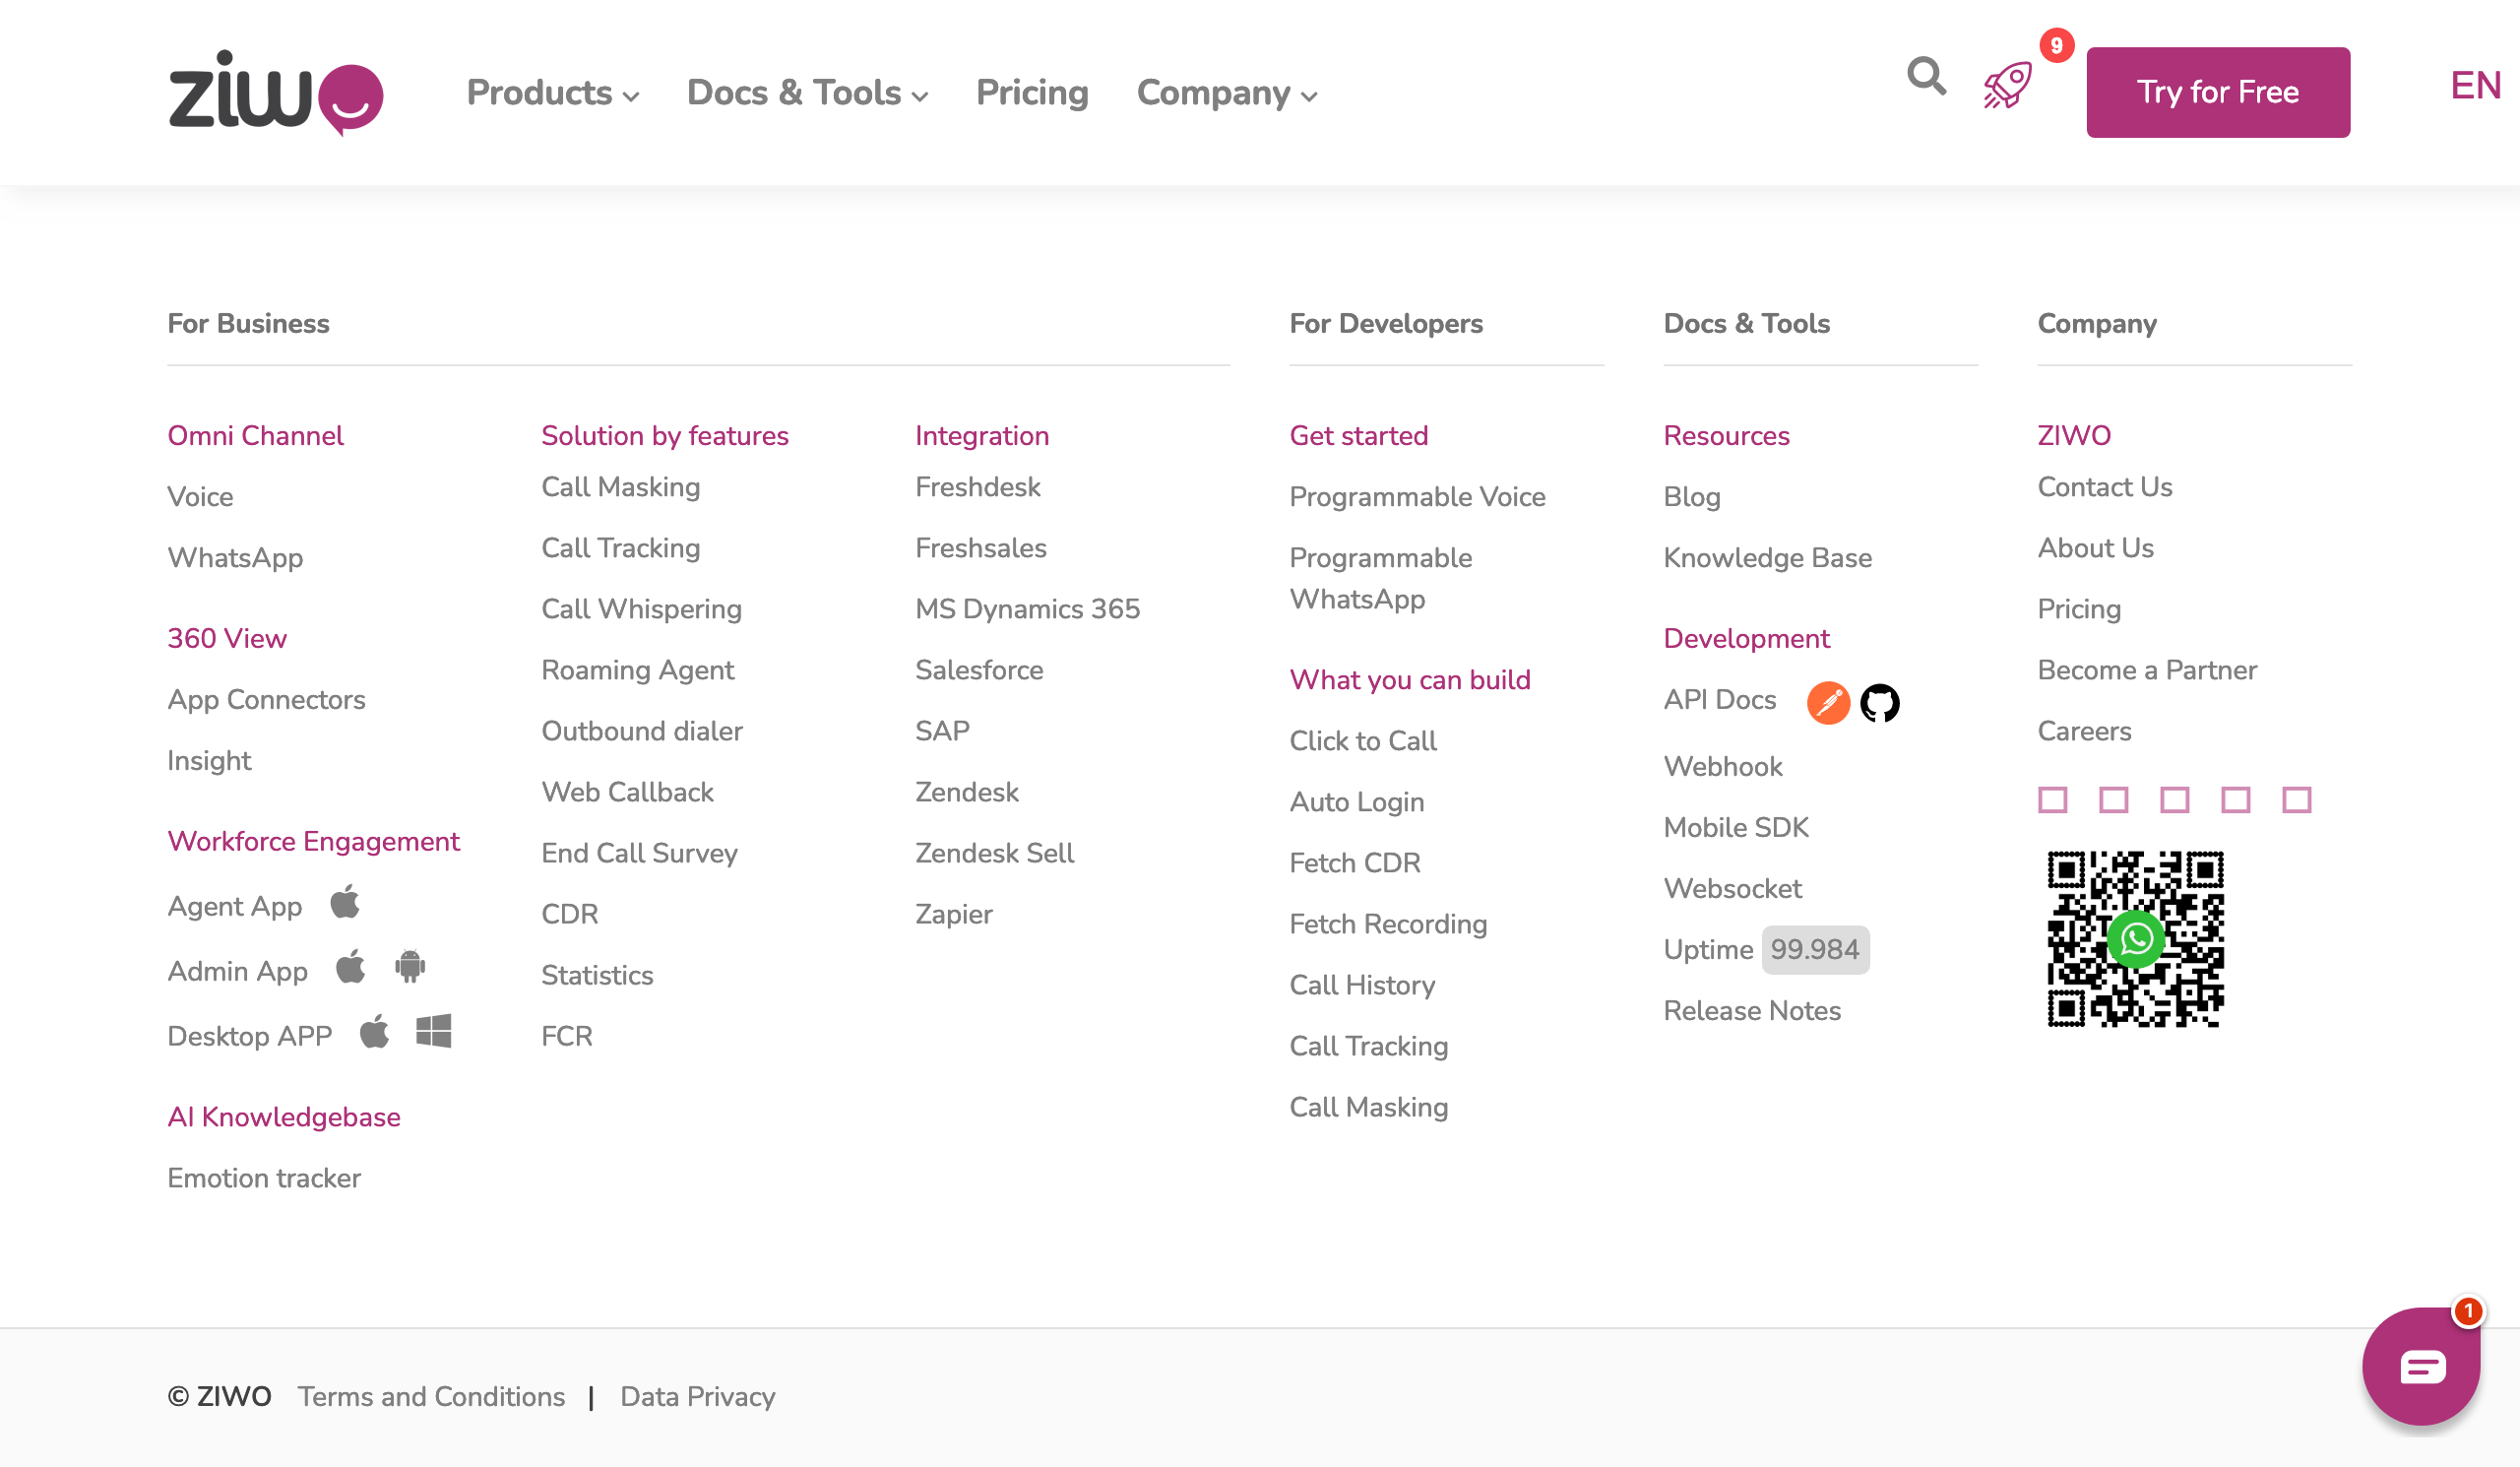Open the Roaming Agent link

point(638,670)
